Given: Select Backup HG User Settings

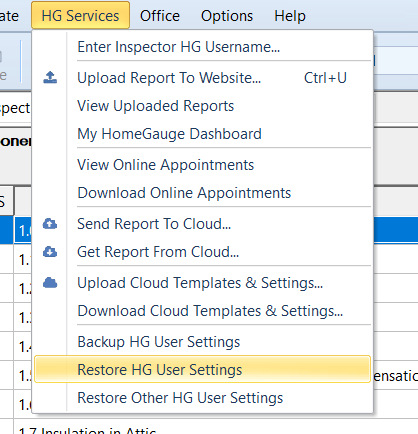Looking at the screenshot, I should (203, 342).
